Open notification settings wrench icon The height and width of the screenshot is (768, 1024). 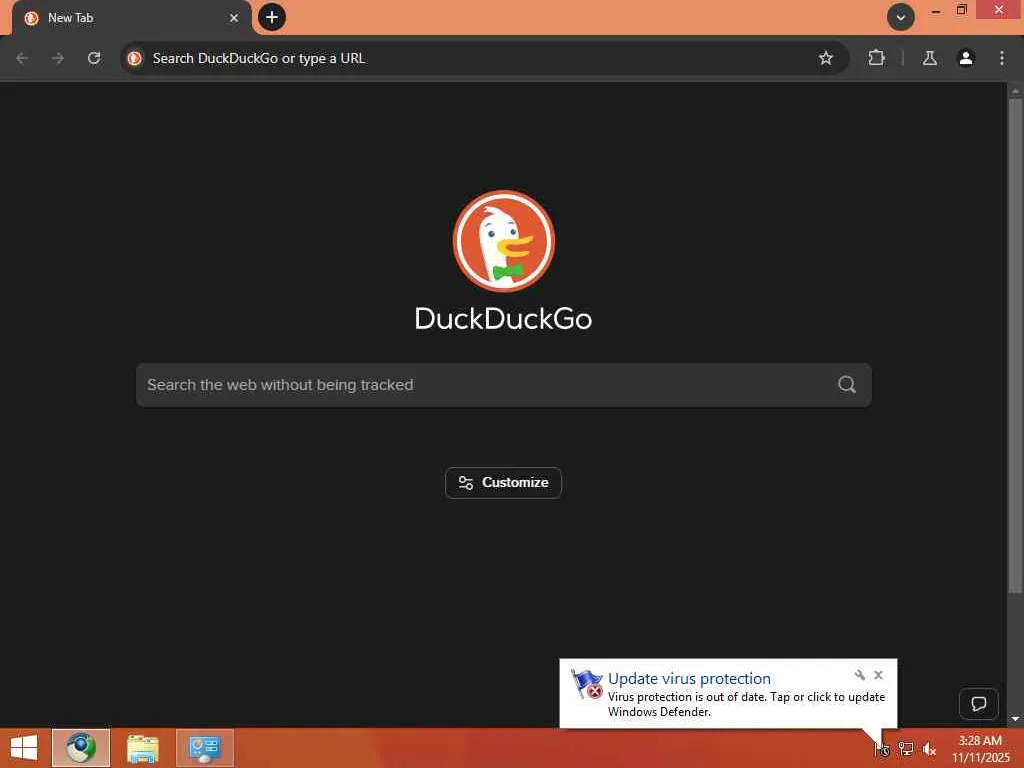[x=859, y=675]
